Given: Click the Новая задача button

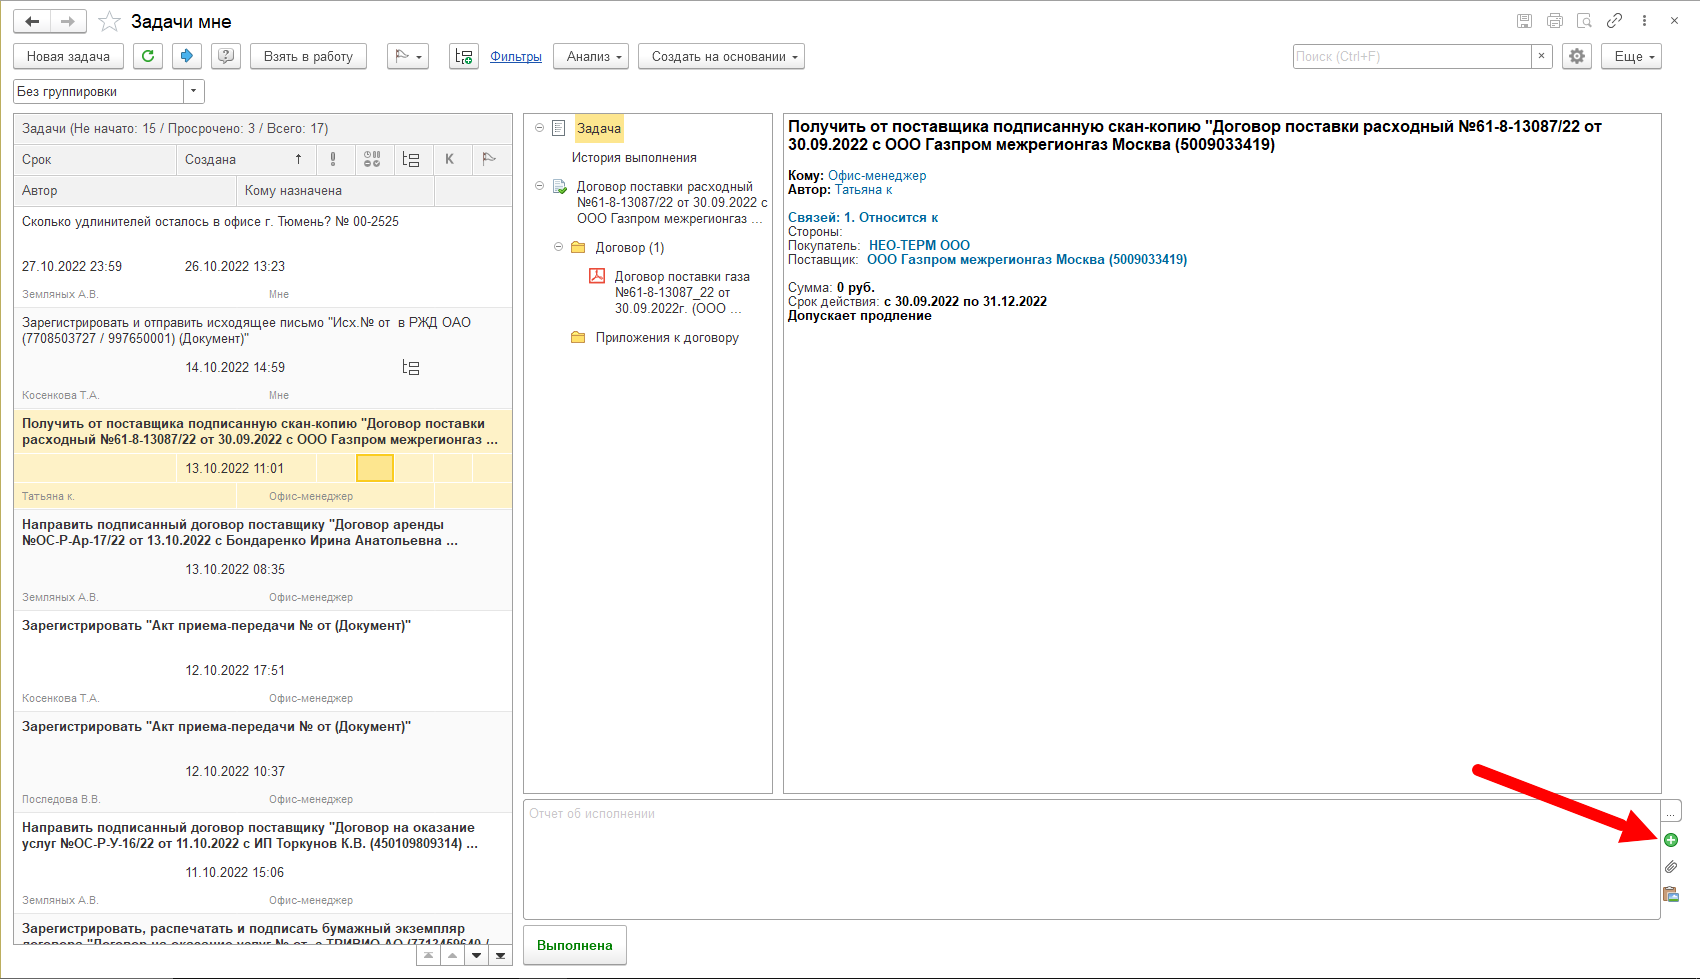Looking at the screenshot, I should coord(68,56).
